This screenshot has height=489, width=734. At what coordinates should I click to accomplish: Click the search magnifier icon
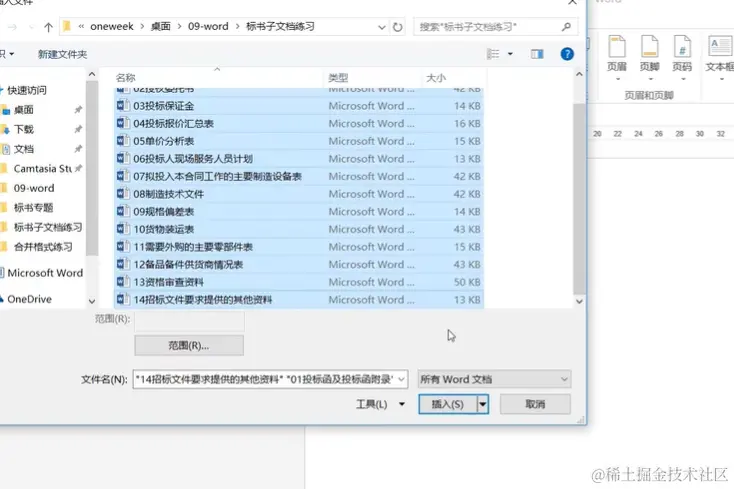coord(566,27)
